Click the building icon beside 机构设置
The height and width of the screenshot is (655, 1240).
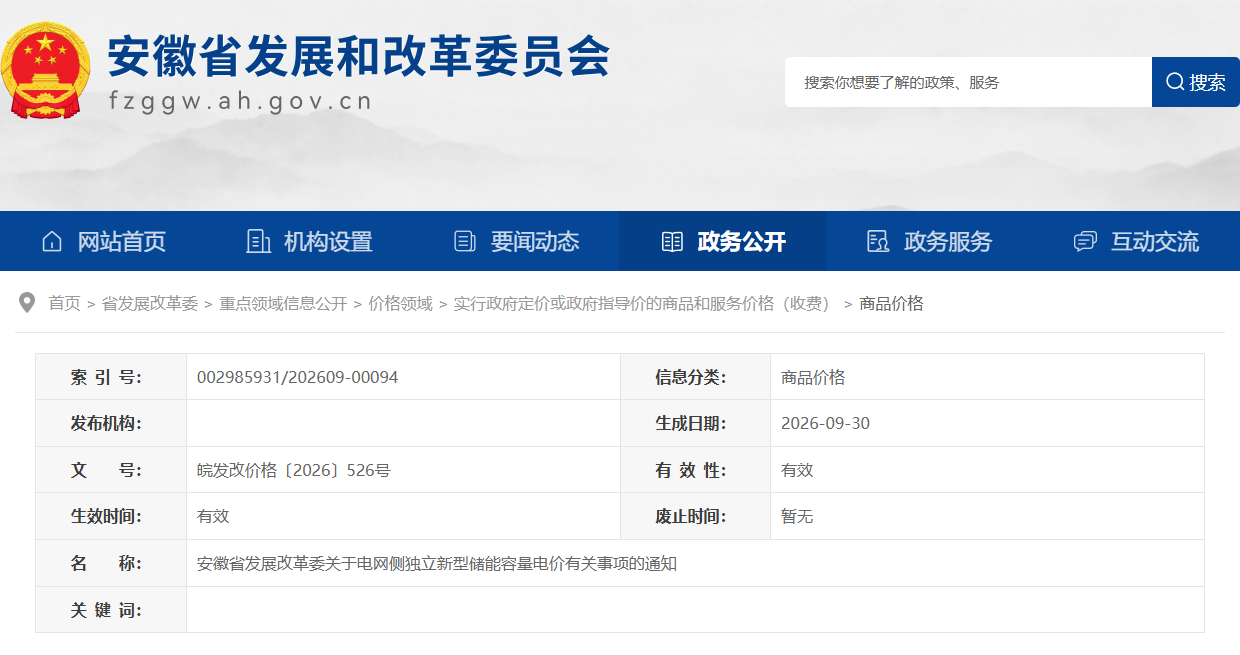coord(258,241)
